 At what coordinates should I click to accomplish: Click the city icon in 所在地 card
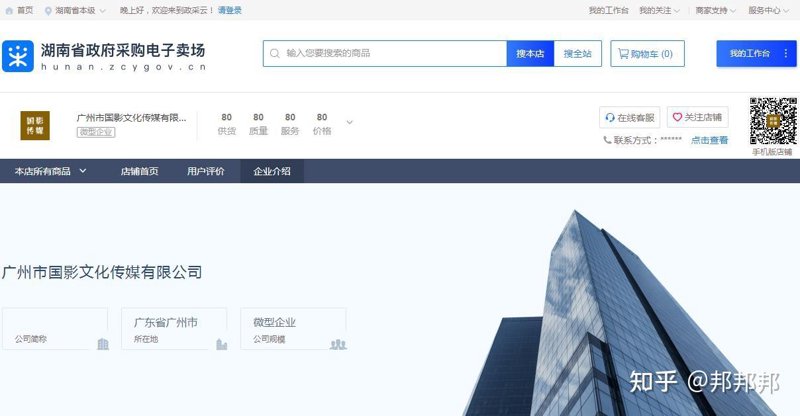(221, 344)
